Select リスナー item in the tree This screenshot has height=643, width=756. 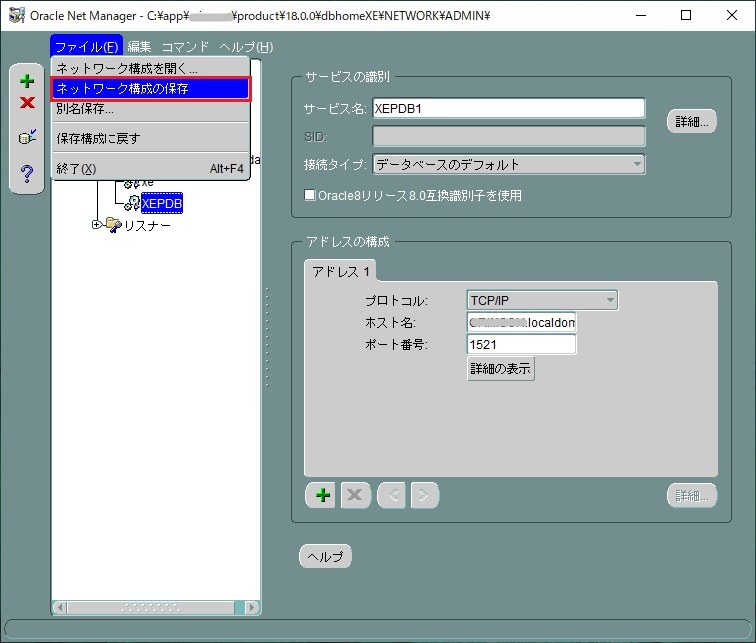(148, 226)
